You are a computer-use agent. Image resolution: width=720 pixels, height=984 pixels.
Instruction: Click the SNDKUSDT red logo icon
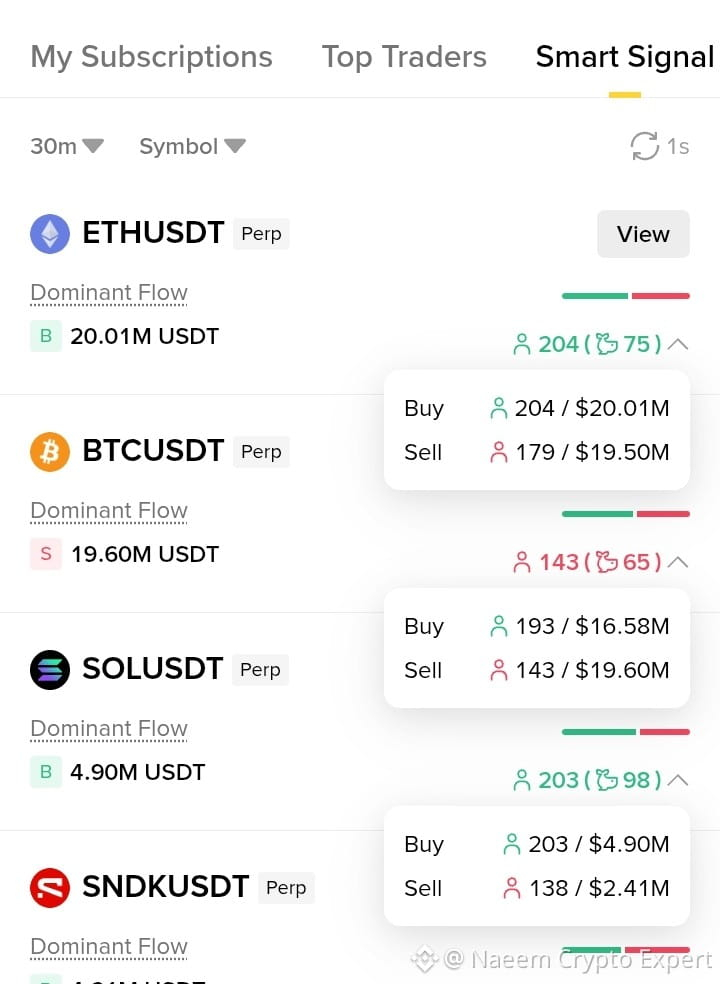pos(50,887)
